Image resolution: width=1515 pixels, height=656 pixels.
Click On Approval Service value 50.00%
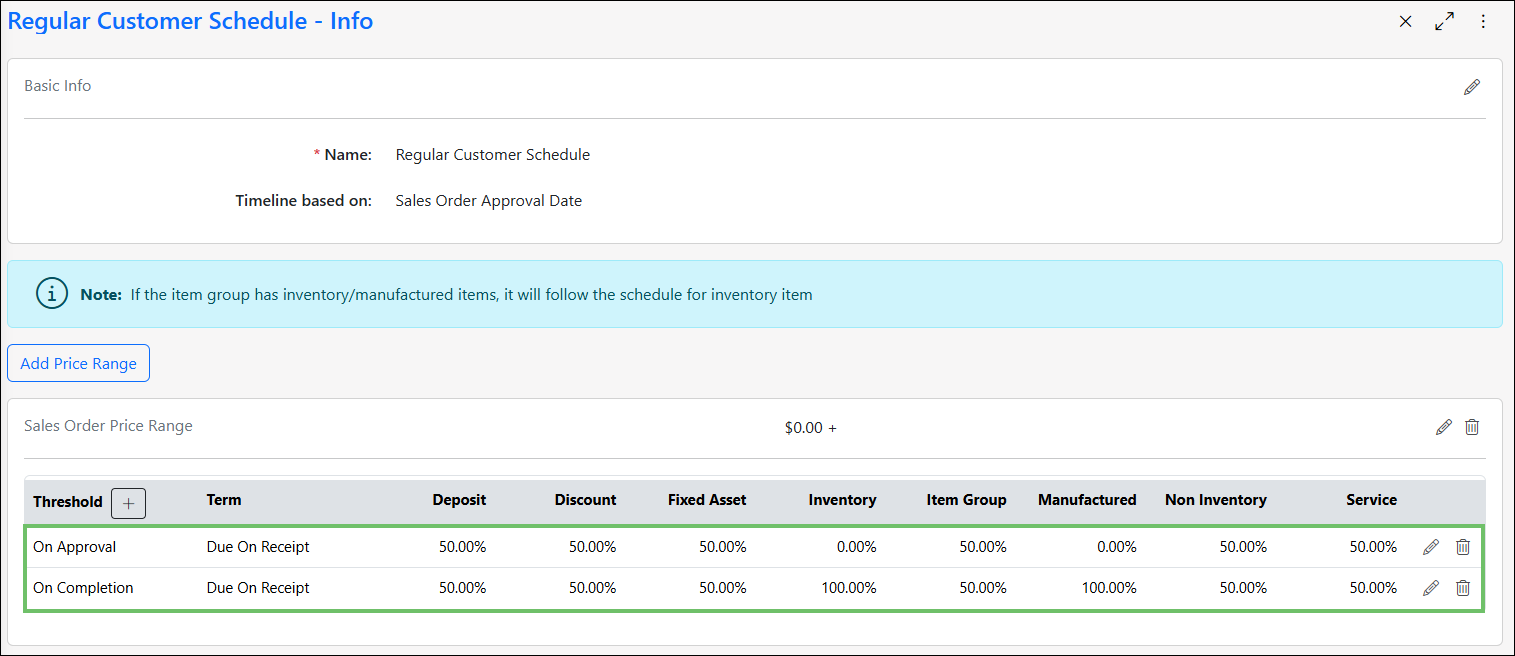coord(1373,547)
